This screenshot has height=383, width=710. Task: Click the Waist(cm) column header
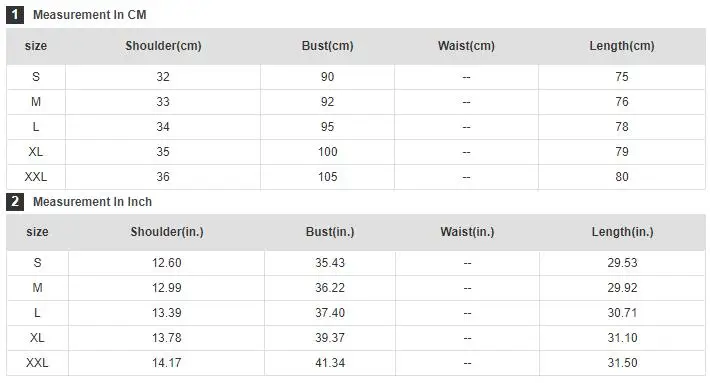(466, 46)
